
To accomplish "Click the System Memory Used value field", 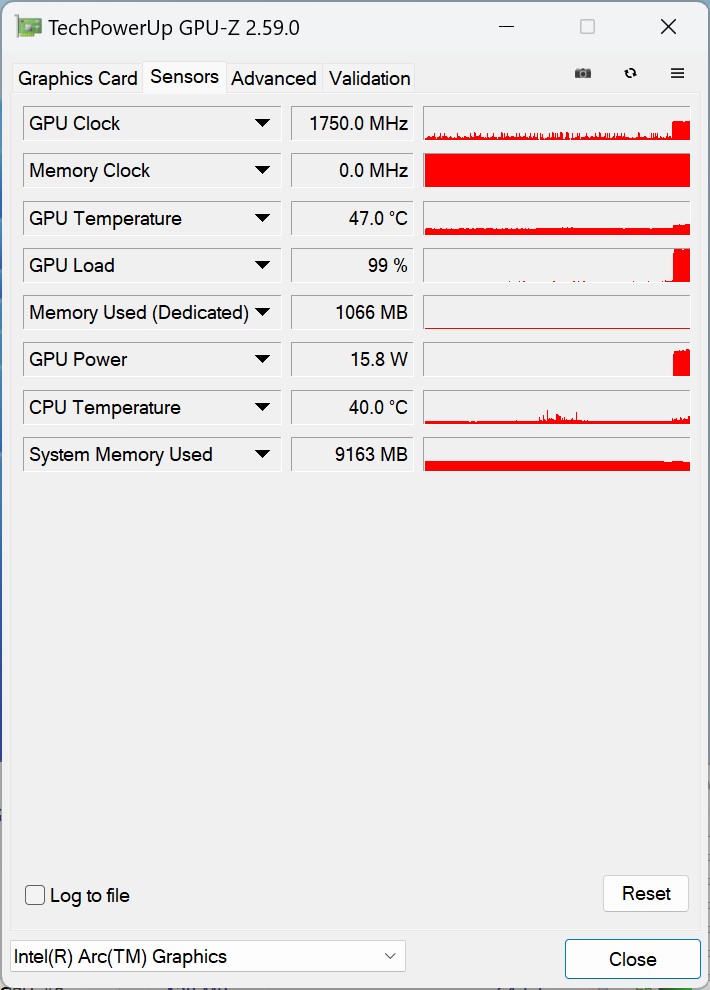I will pos(352,455).
